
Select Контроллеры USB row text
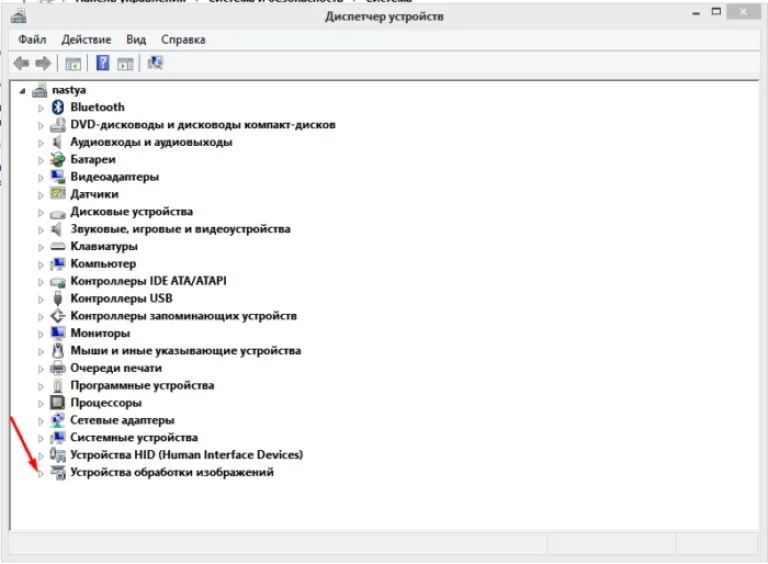121,298
